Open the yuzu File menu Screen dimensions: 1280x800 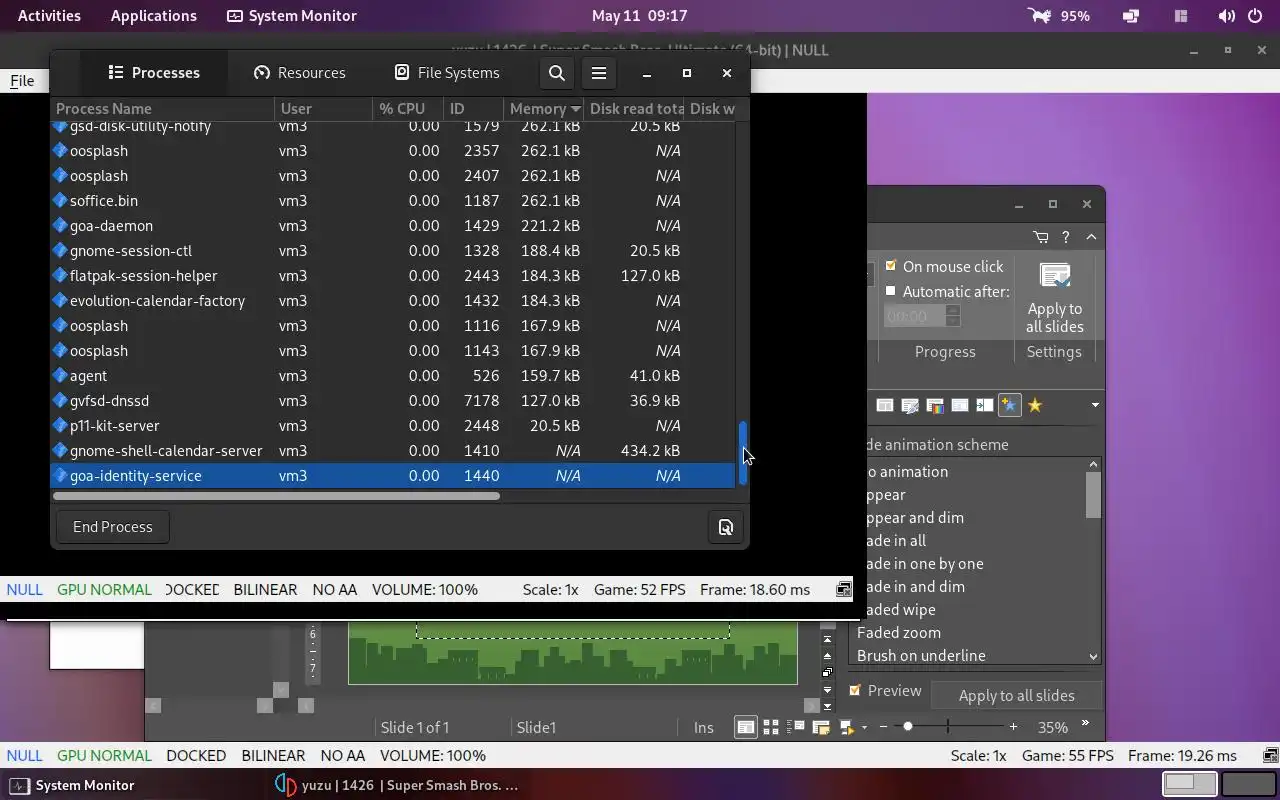(22, 81)
